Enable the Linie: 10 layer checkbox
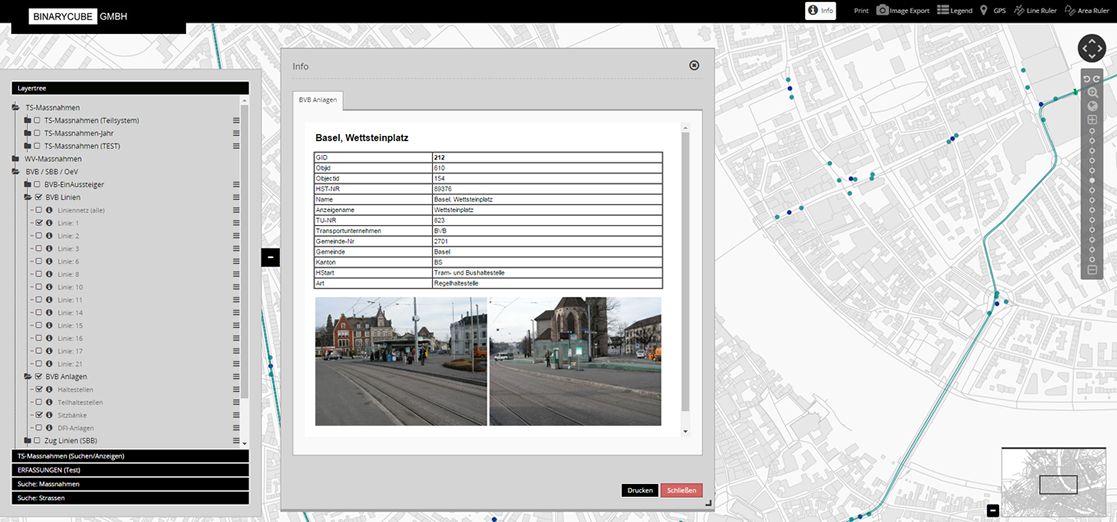The image size is (1117, 522). 39,287
